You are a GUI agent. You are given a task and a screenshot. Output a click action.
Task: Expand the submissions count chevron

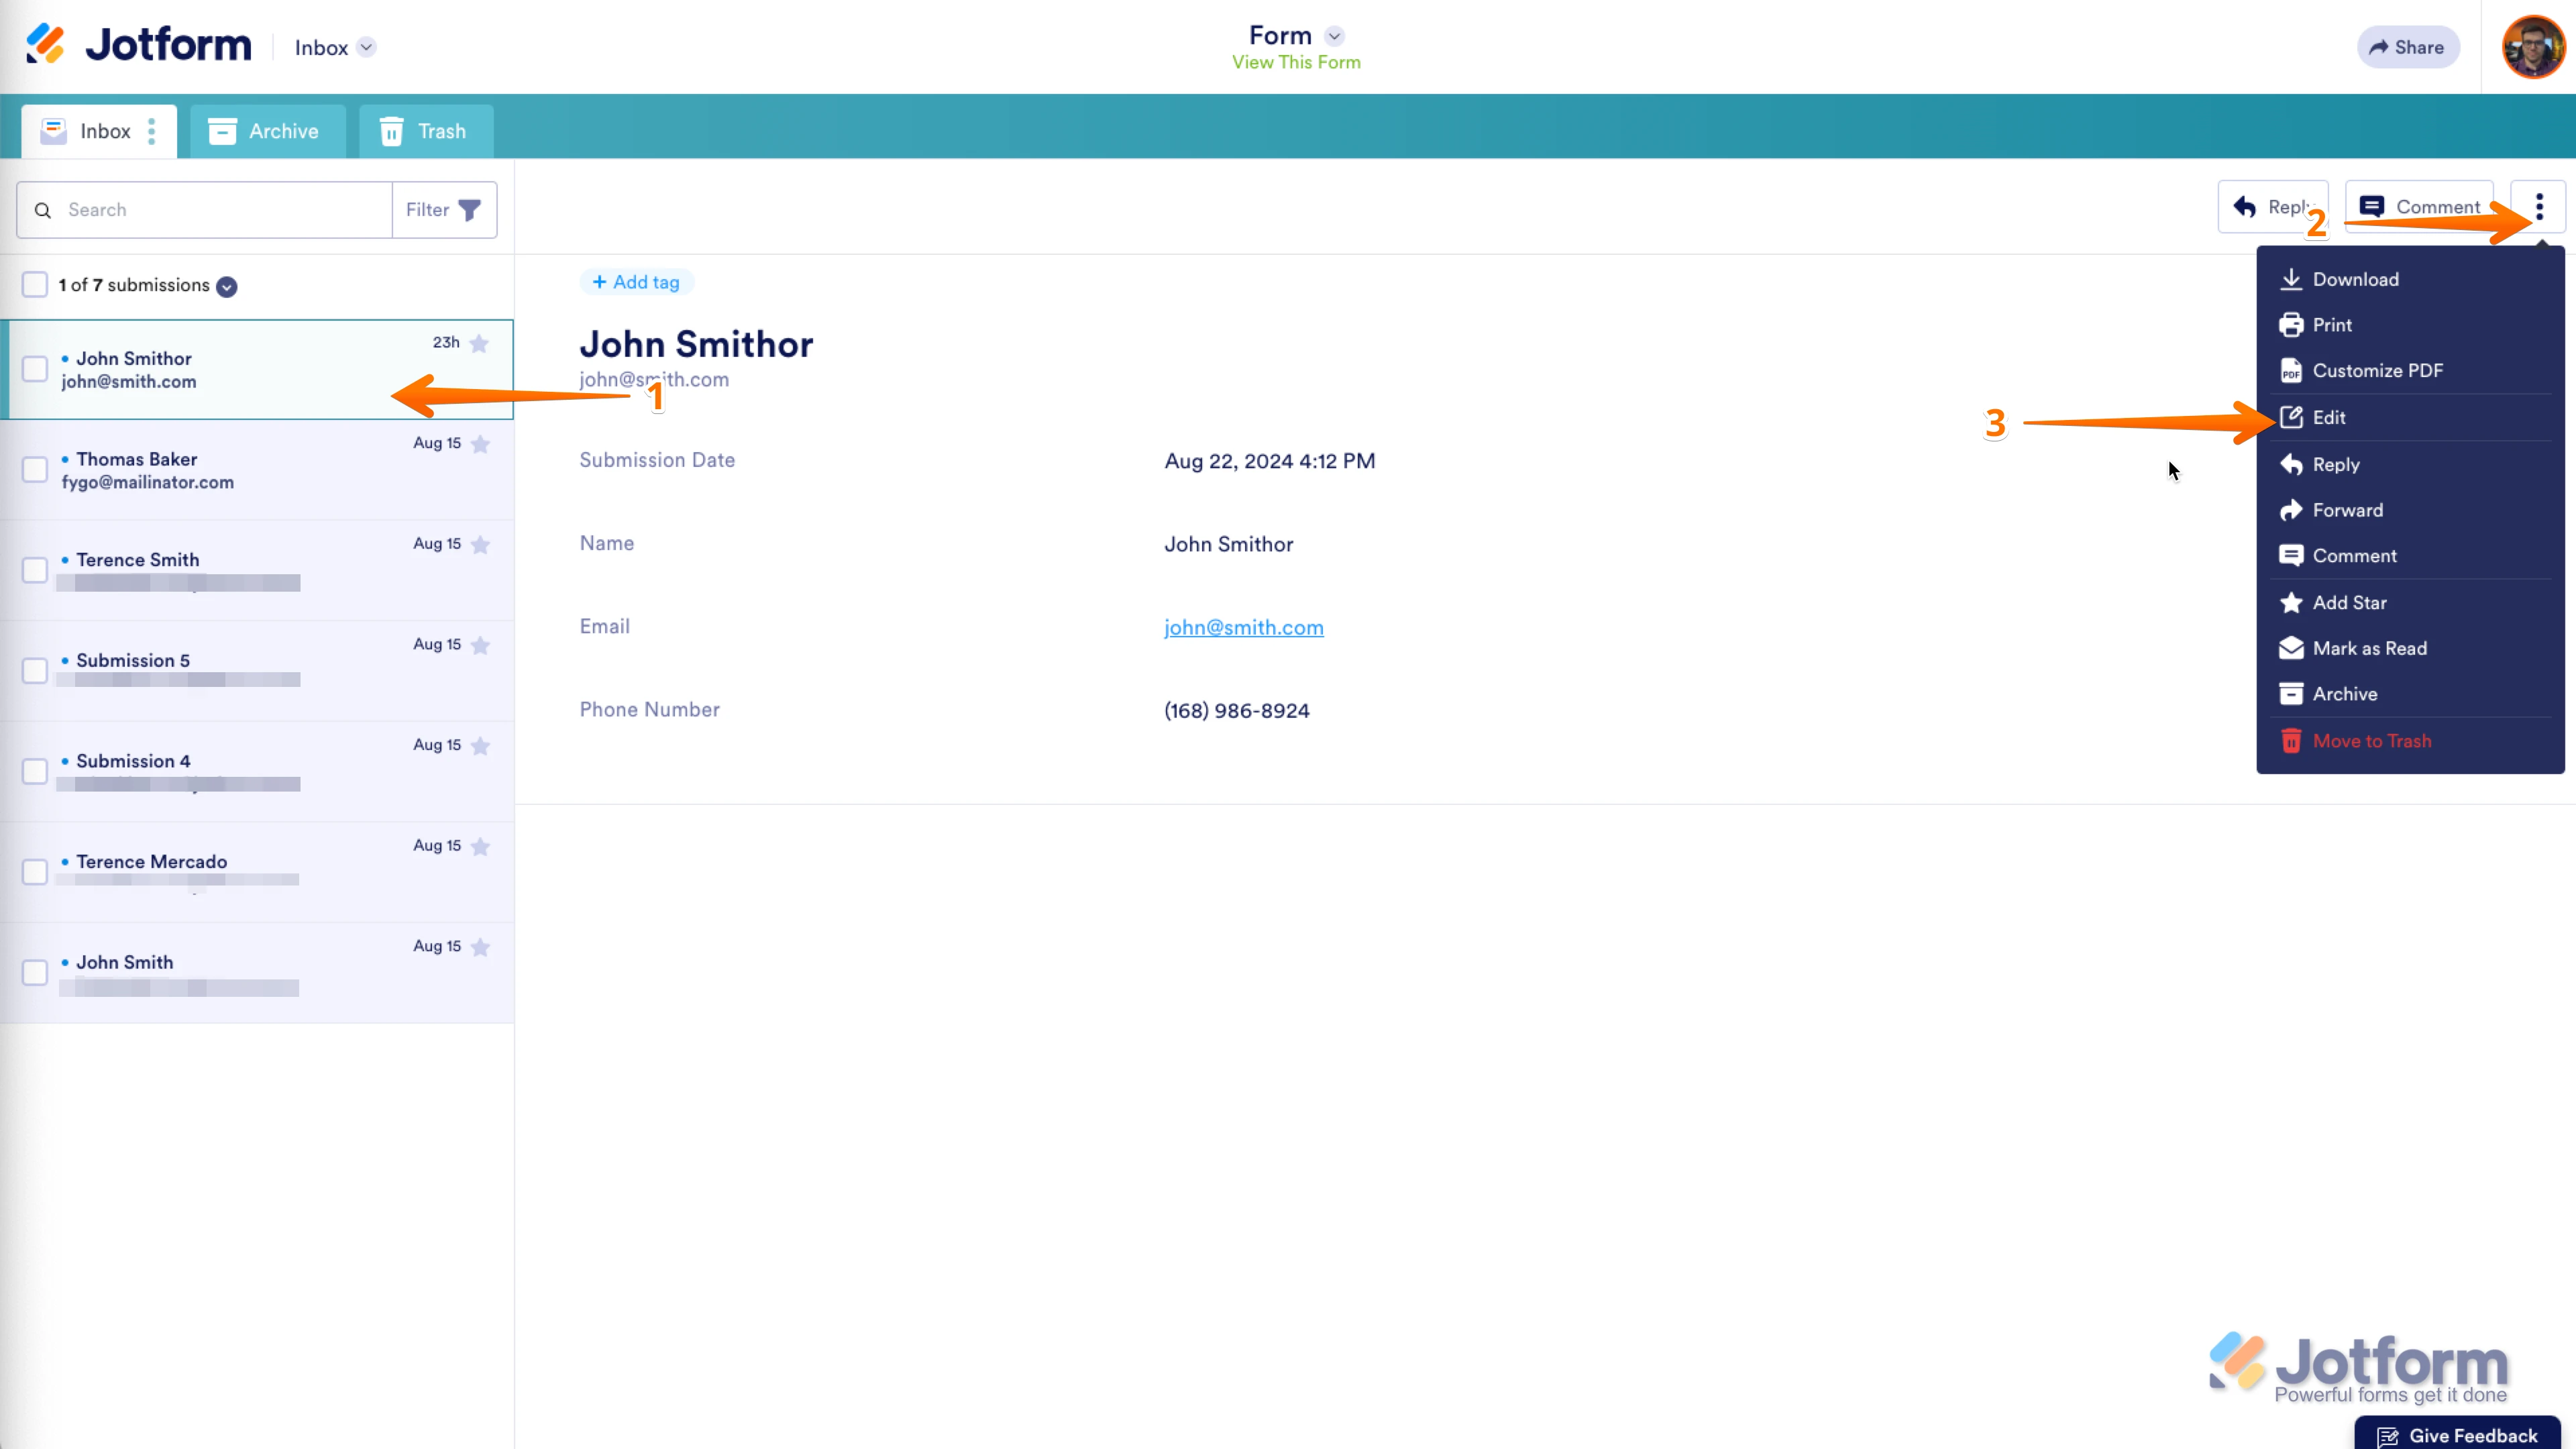click(227, 286)
